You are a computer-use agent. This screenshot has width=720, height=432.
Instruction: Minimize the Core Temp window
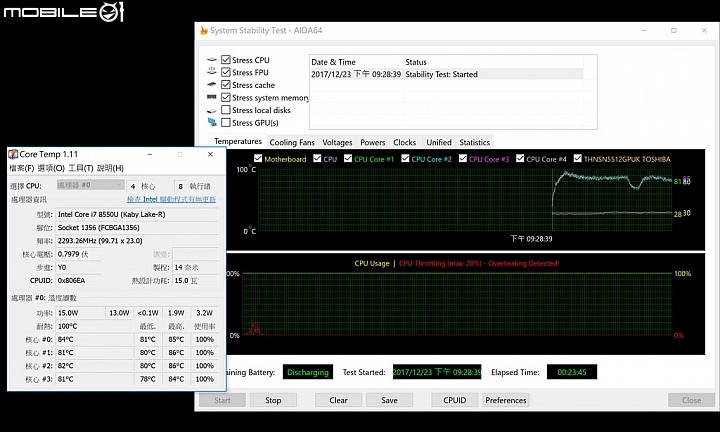point(150,154)
